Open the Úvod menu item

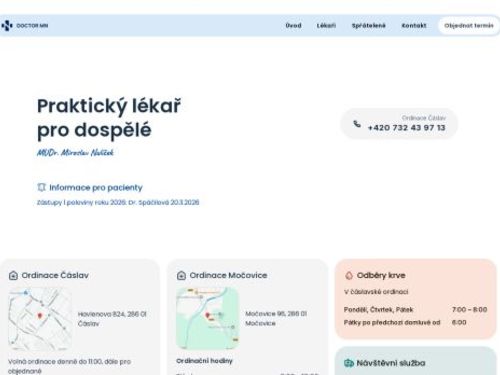[x=293, y=26]
